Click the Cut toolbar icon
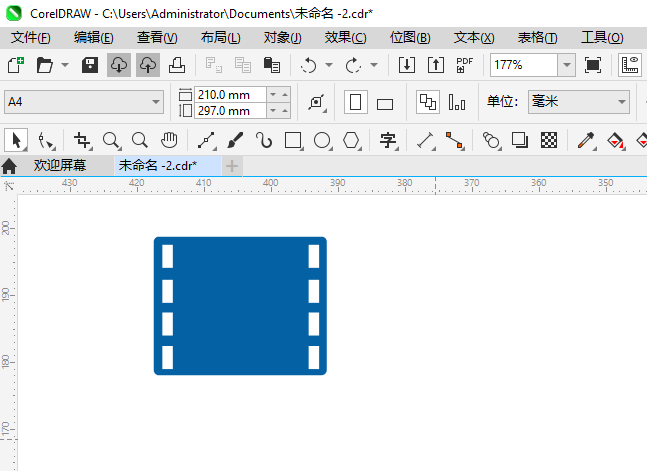Screen dimensions: 647x471 coord(214,65)
